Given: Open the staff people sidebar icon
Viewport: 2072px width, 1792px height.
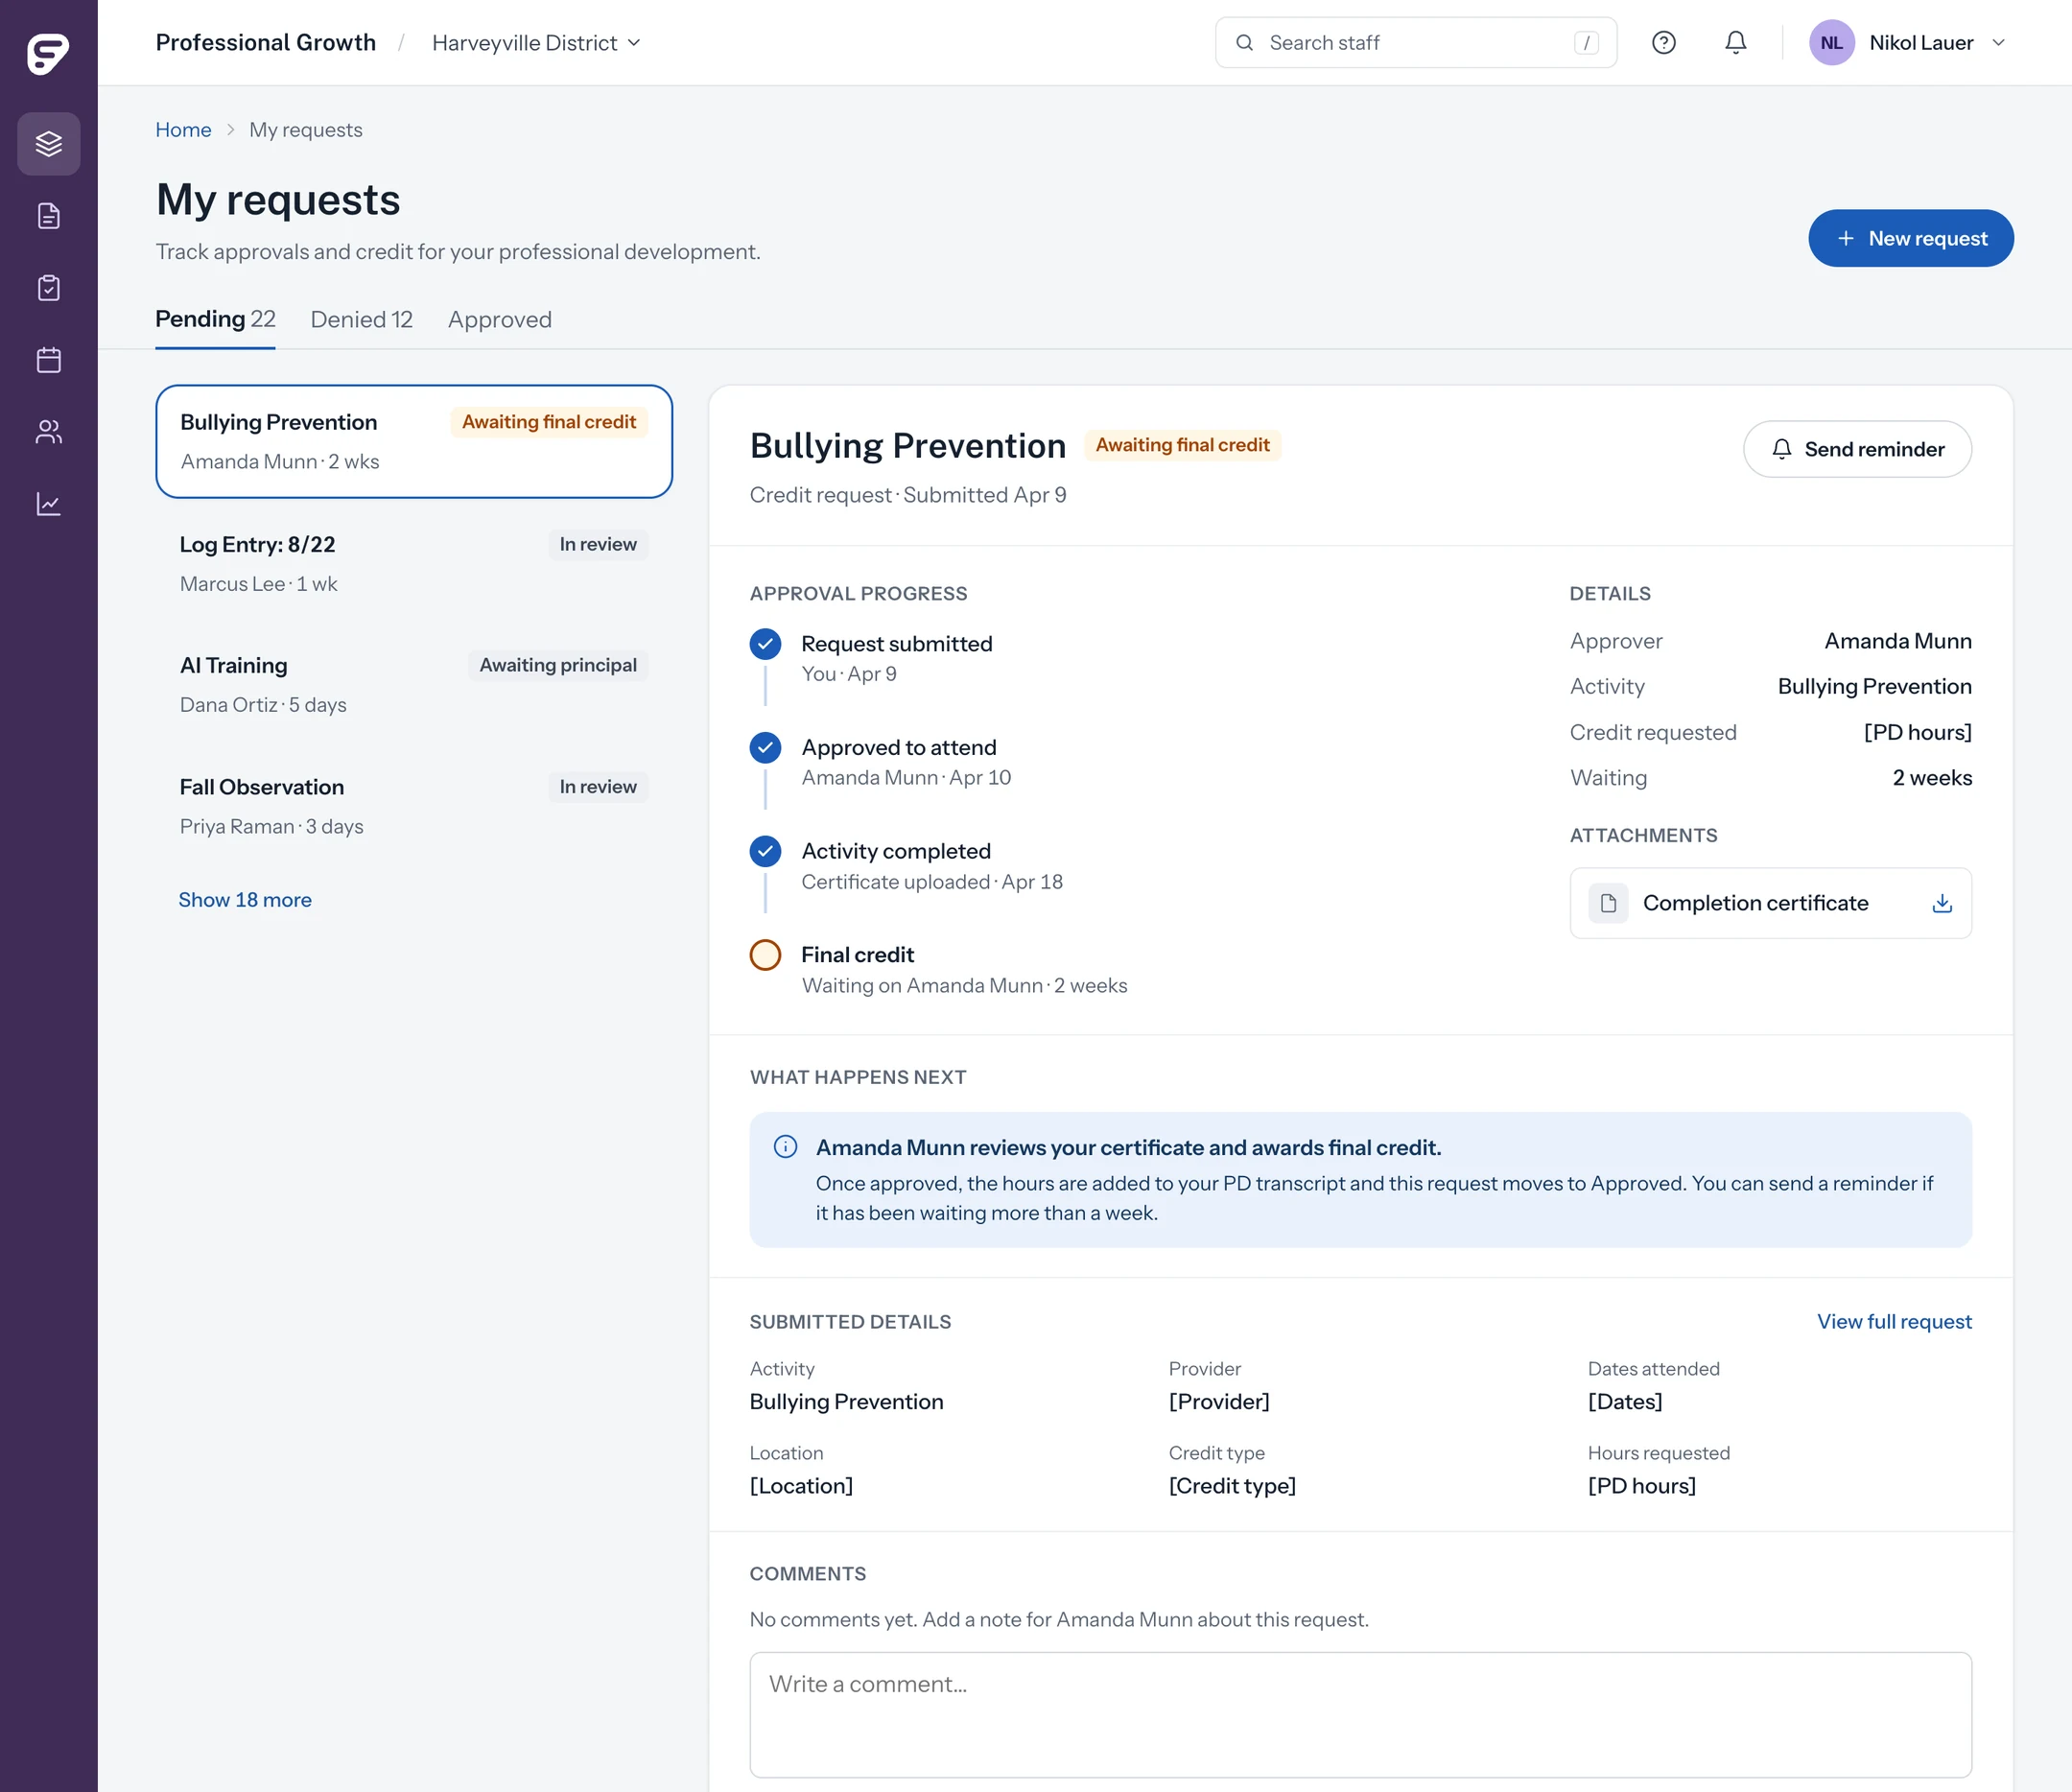Looking at the screenshot, I should coord(49,432).
